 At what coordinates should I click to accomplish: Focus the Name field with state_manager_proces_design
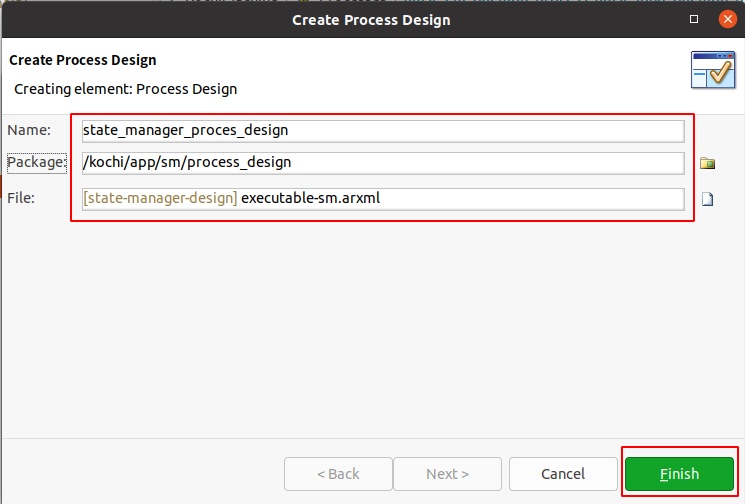383,131
